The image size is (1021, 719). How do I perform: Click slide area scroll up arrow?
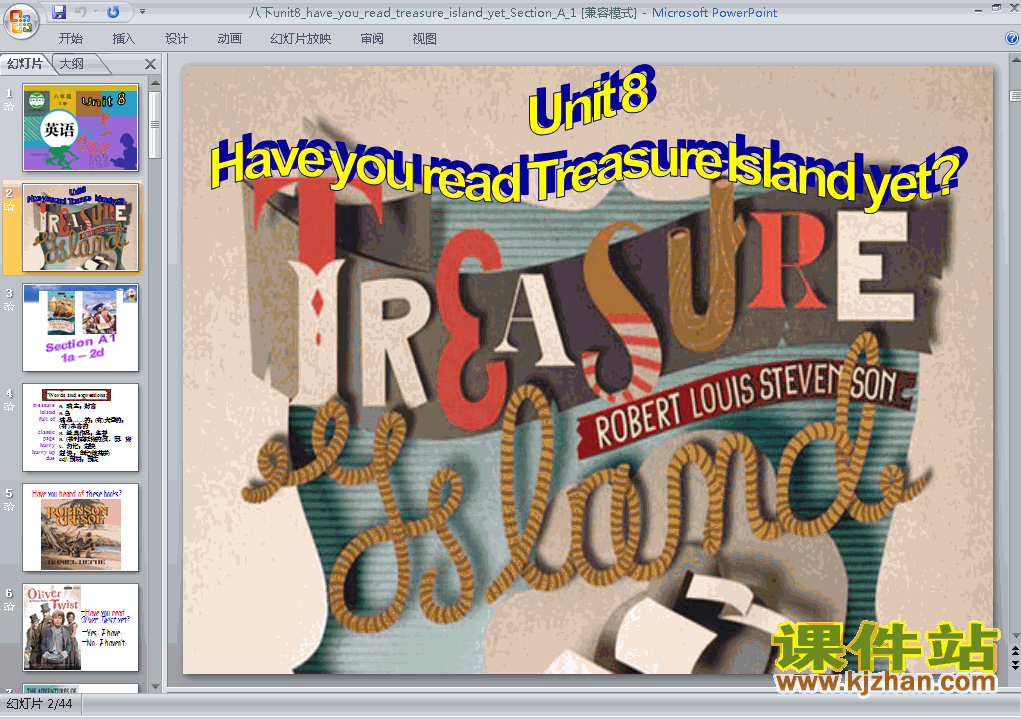[1015, 61]
